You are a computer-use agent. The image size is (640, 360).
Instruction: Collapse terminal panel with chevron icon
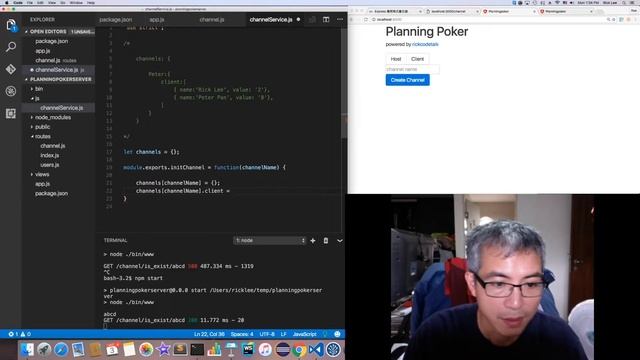click(340, 240)
